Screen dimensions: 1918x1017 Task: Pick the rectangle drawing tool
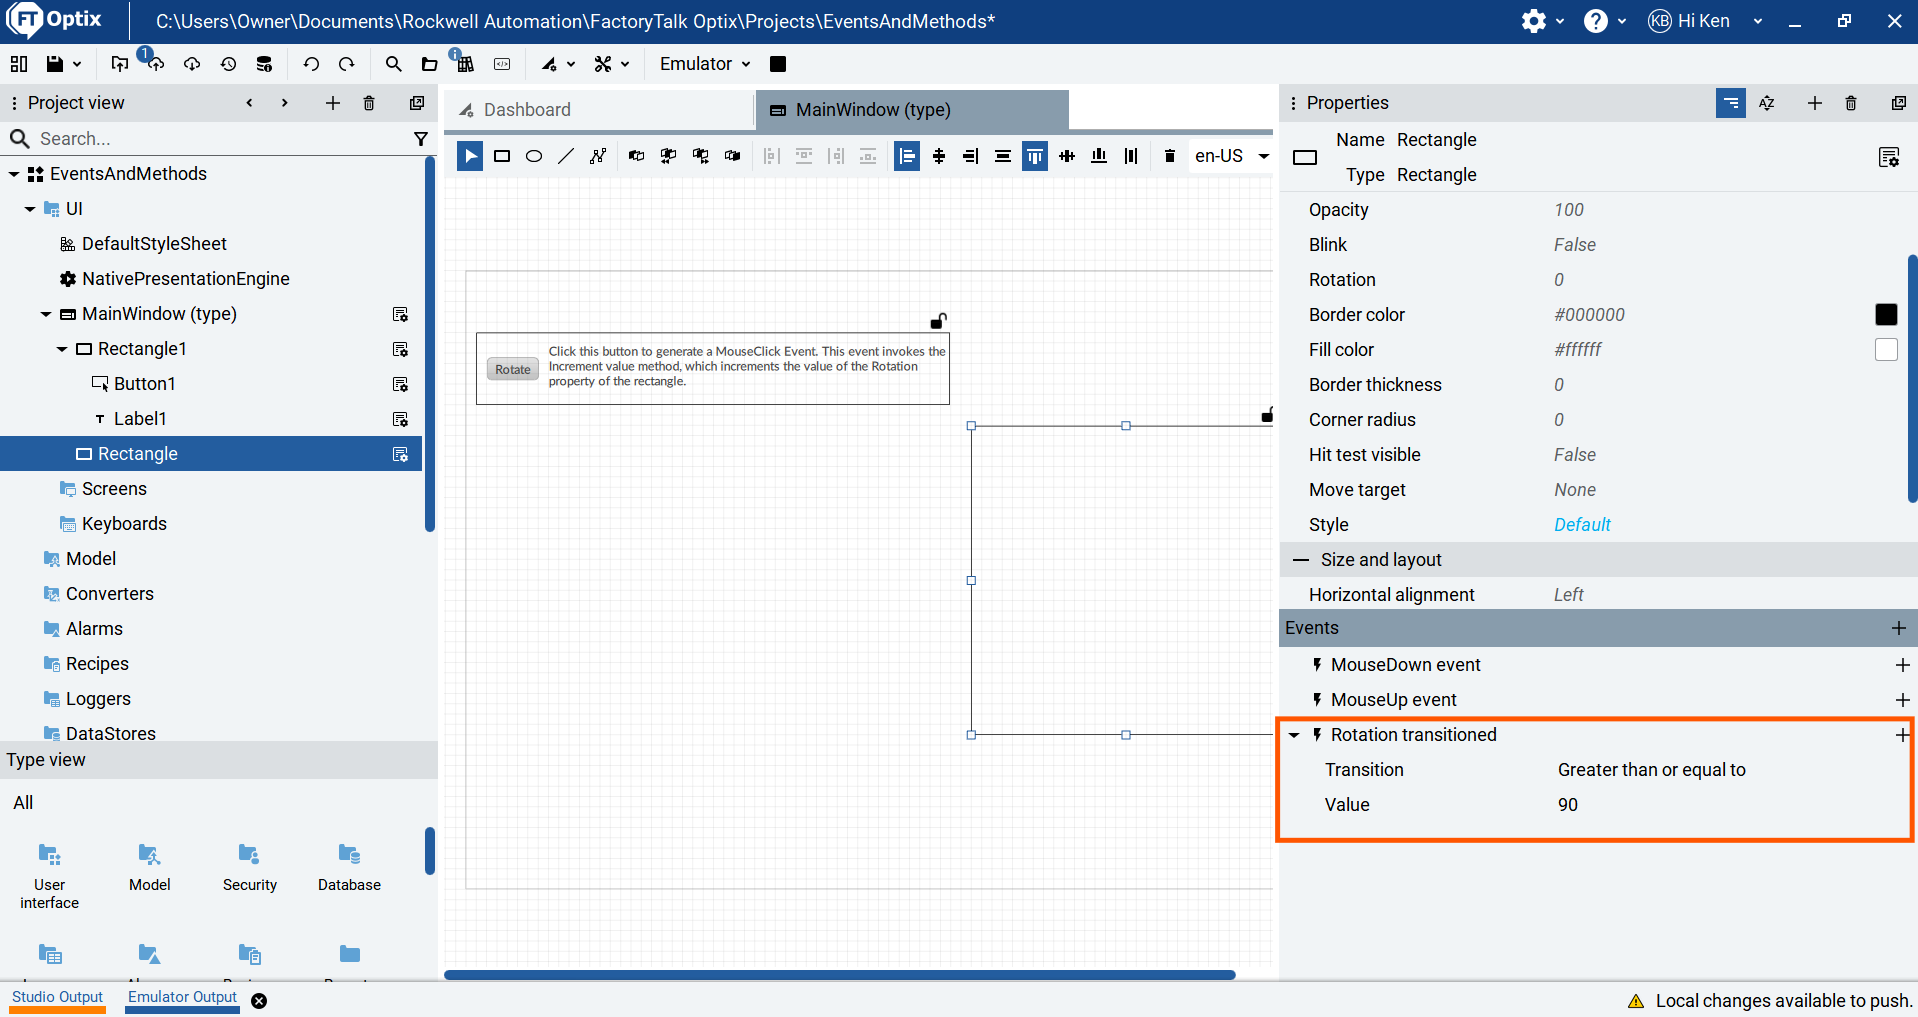coord(502,156)
